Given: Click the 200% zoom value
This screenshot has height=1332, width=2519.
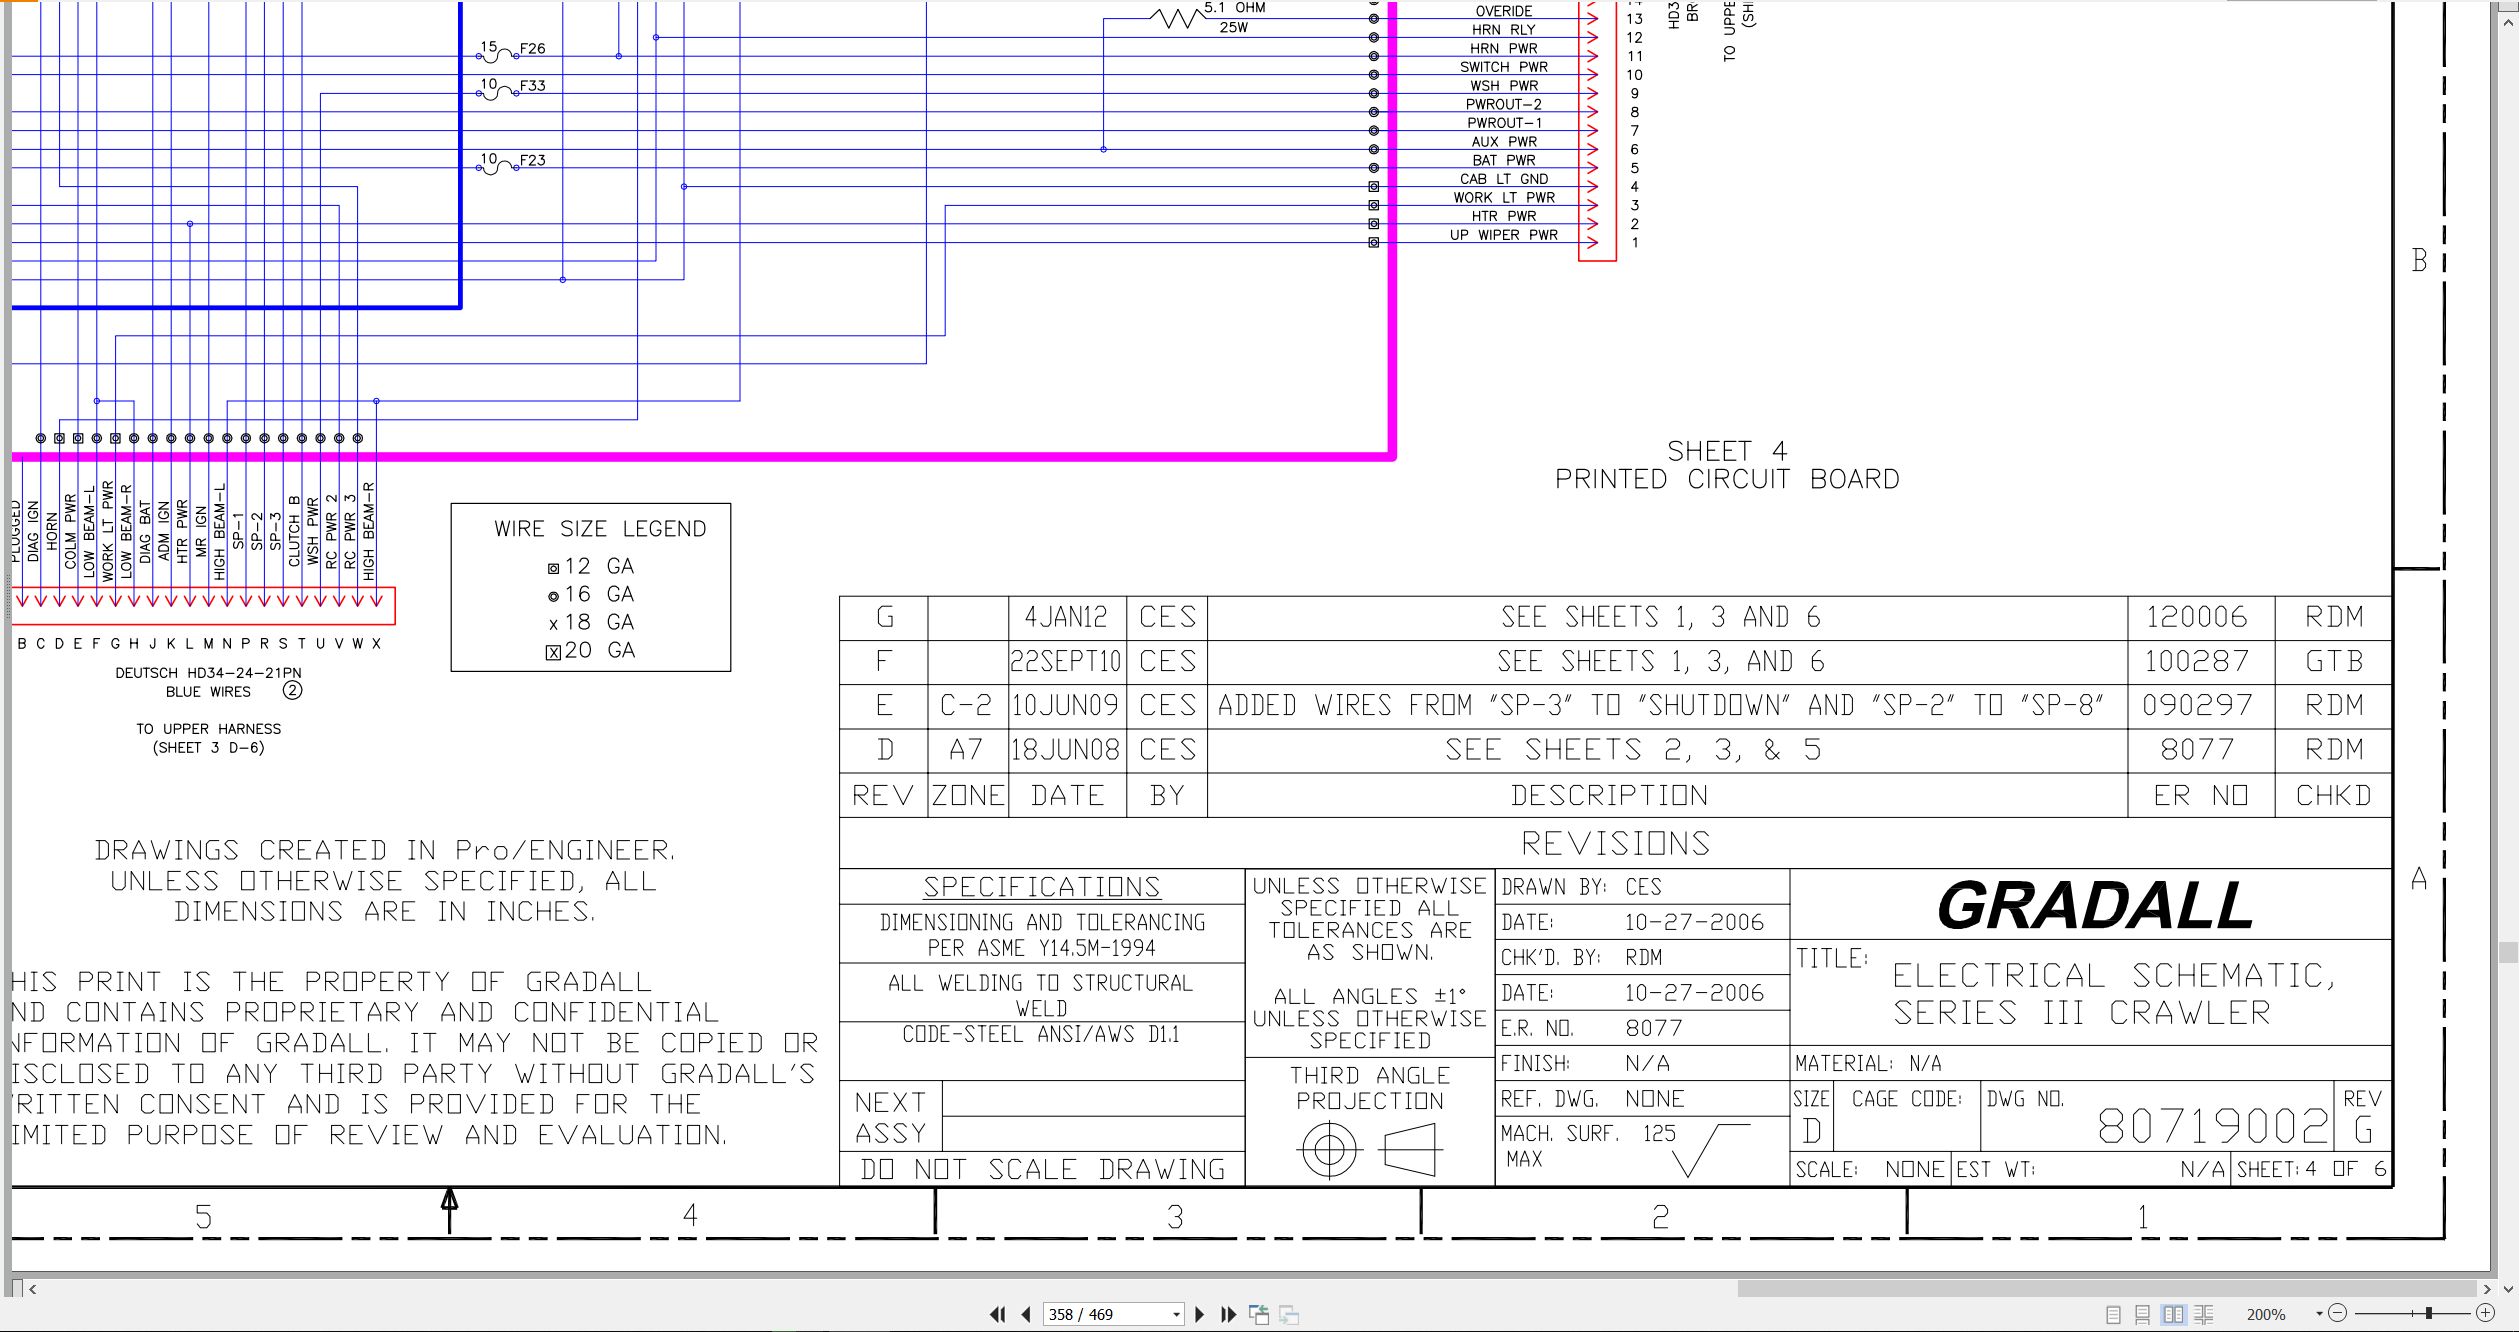Looking at the screenshot, I should point(2266,1314).
